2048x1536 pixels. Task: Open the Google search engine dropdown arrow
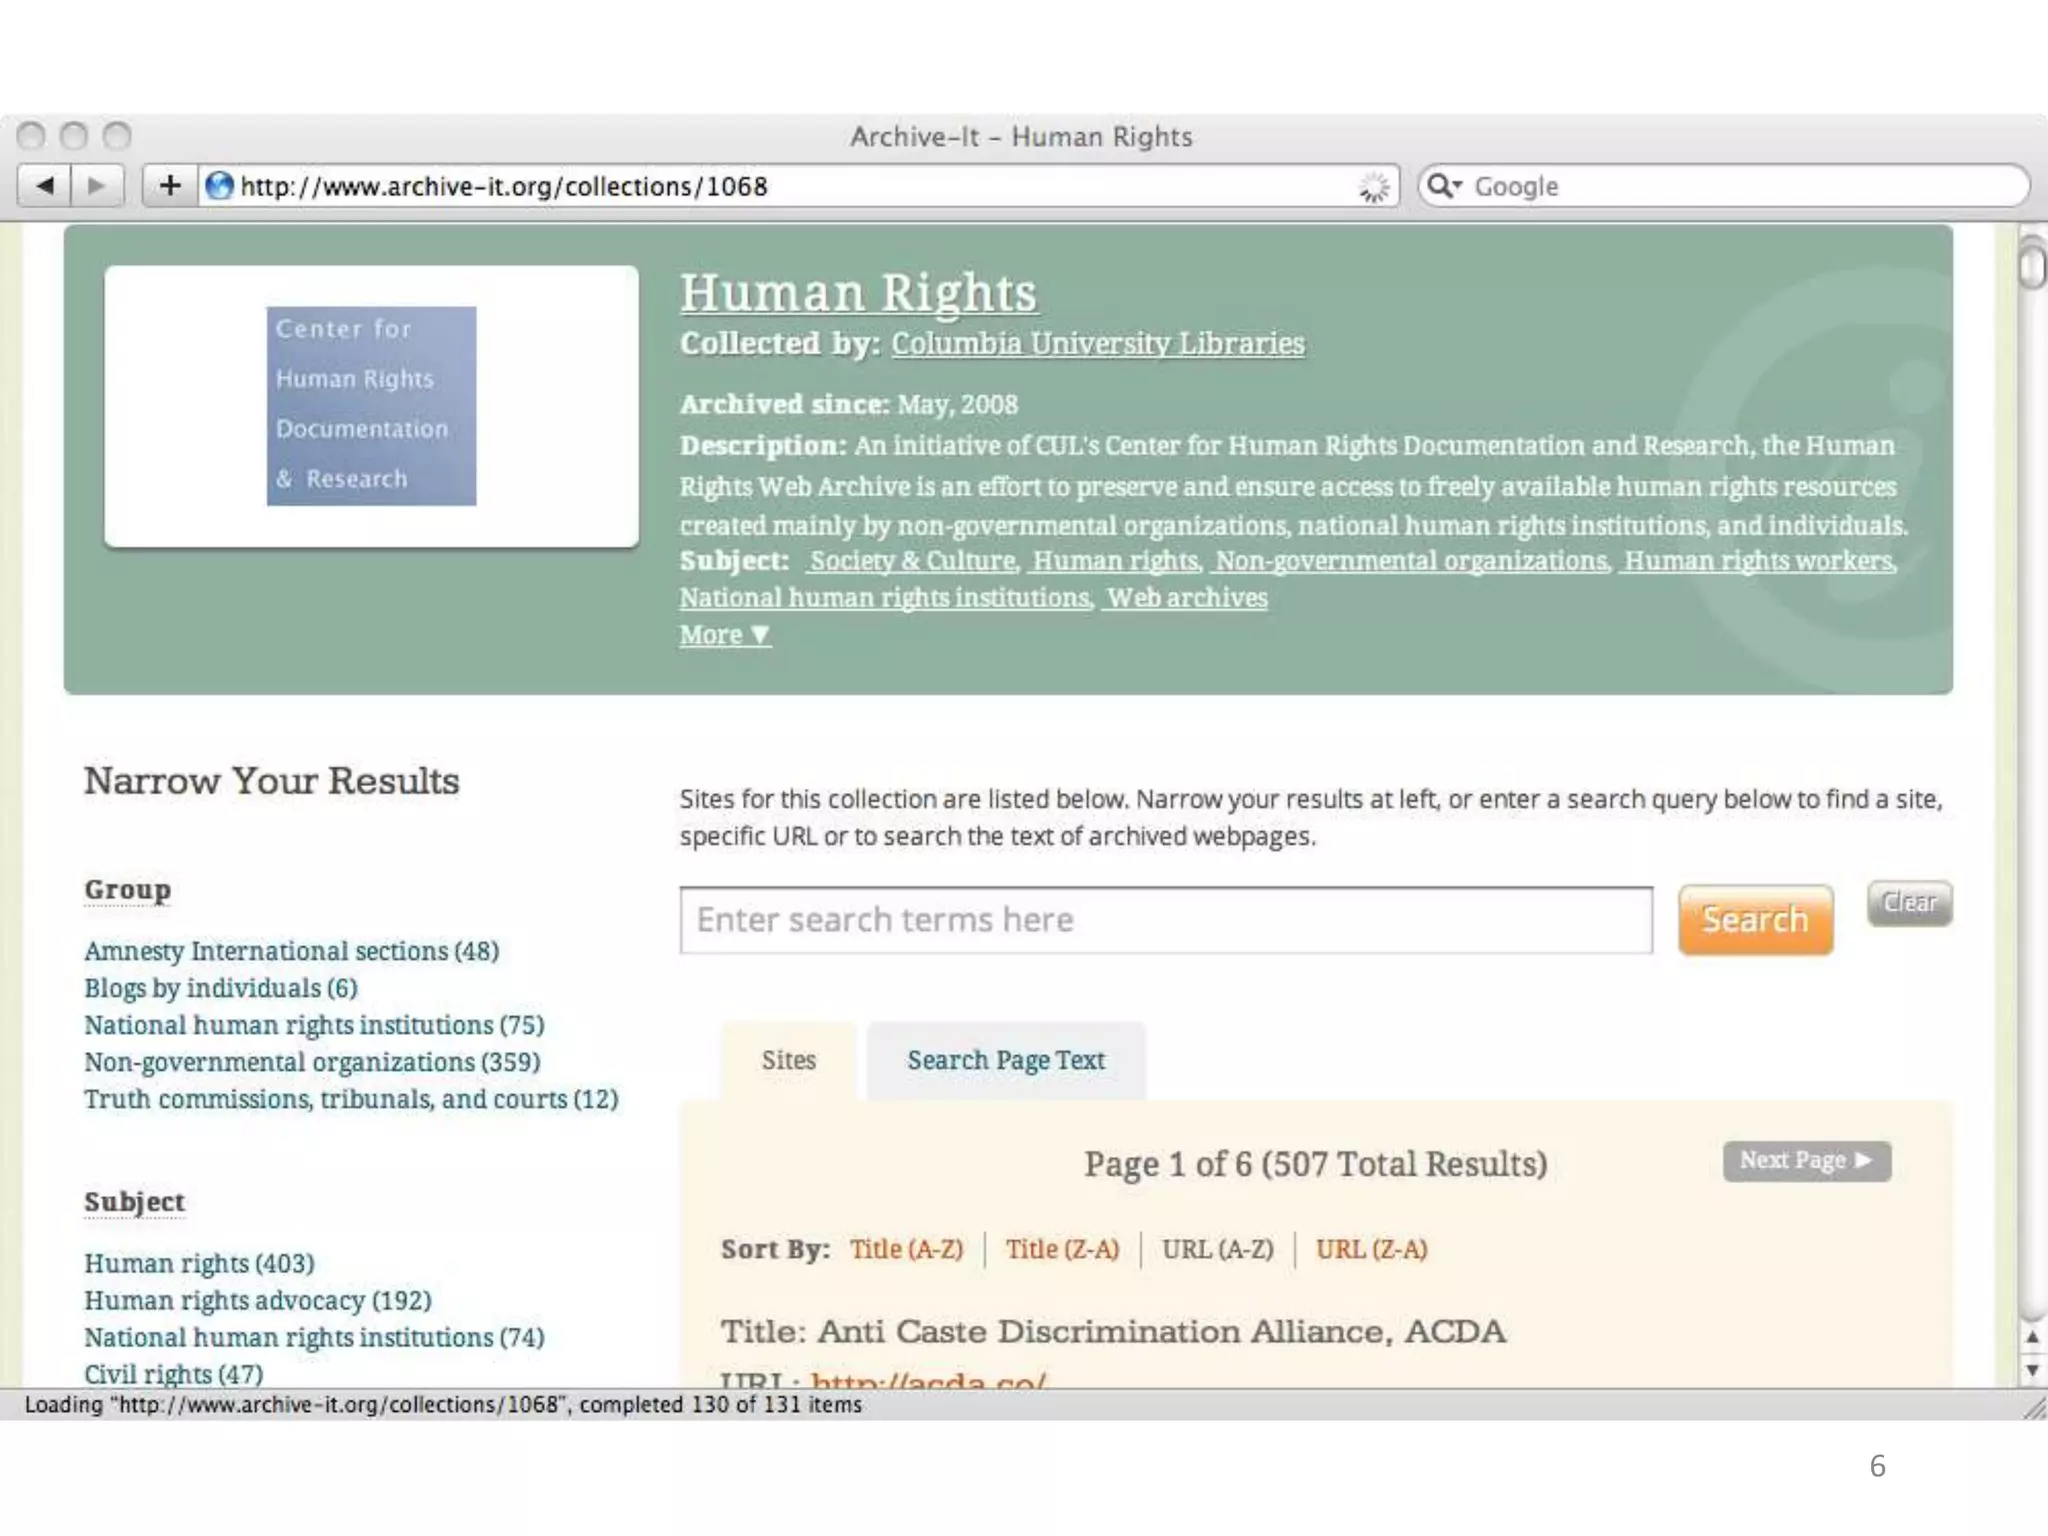coord(1458,186)
